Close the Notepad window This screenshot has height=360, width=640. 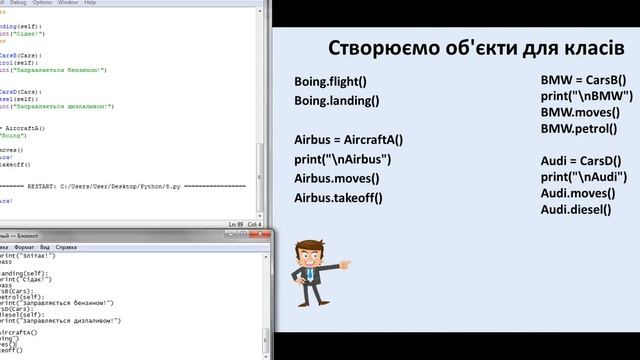tap(260, 234)
